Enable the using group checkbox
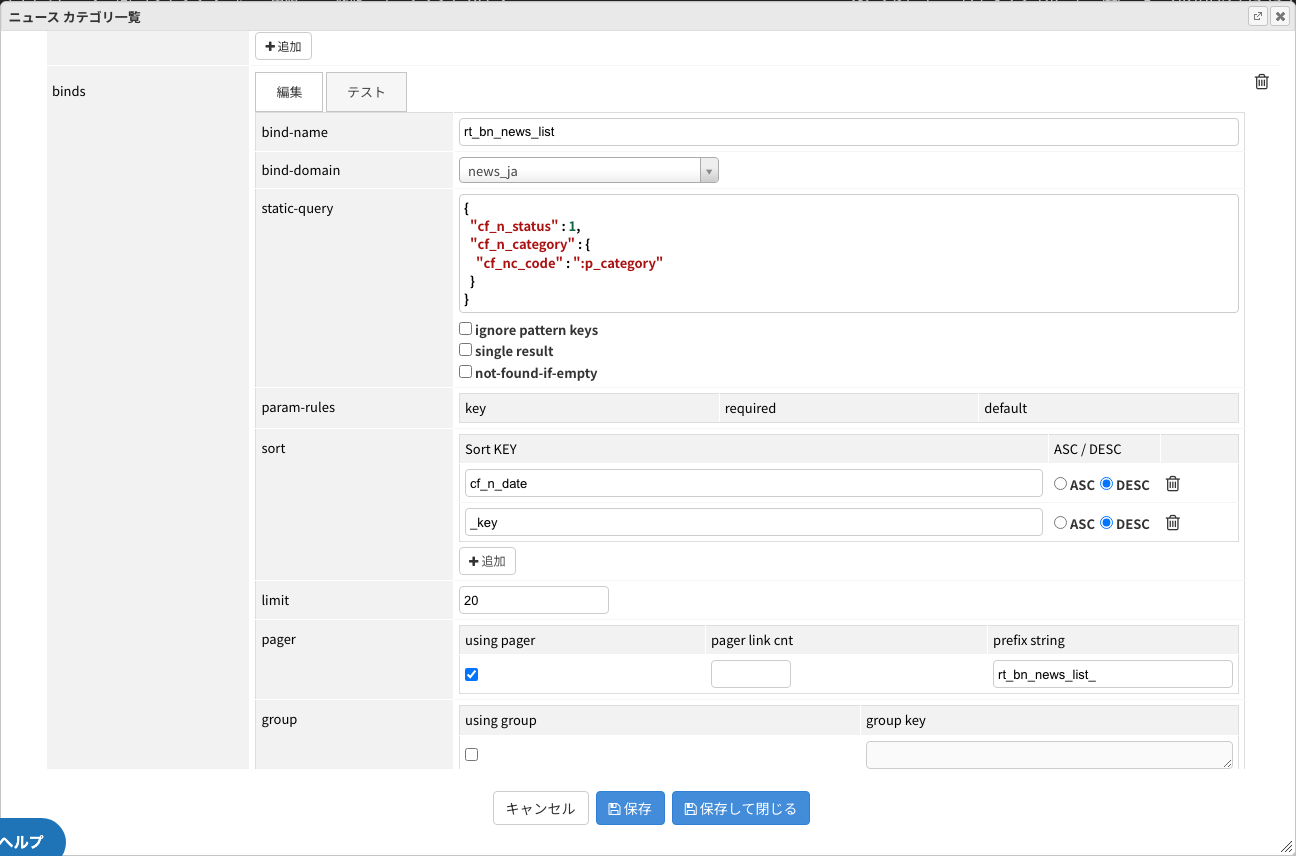1296x856 pixels. pyautogui.click(x=472, y=754)
